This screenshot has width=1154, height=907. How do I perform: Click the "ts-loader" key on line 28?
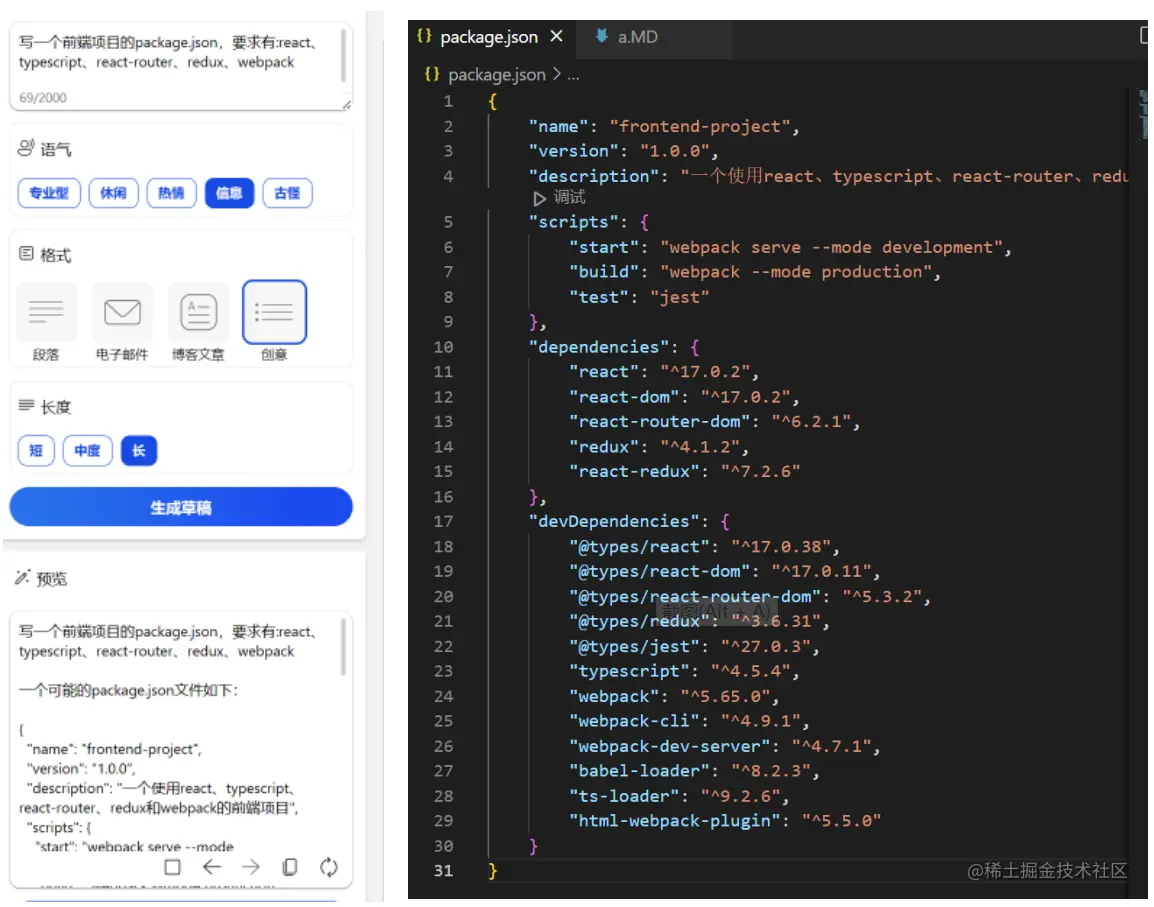[x=624, y=796]
